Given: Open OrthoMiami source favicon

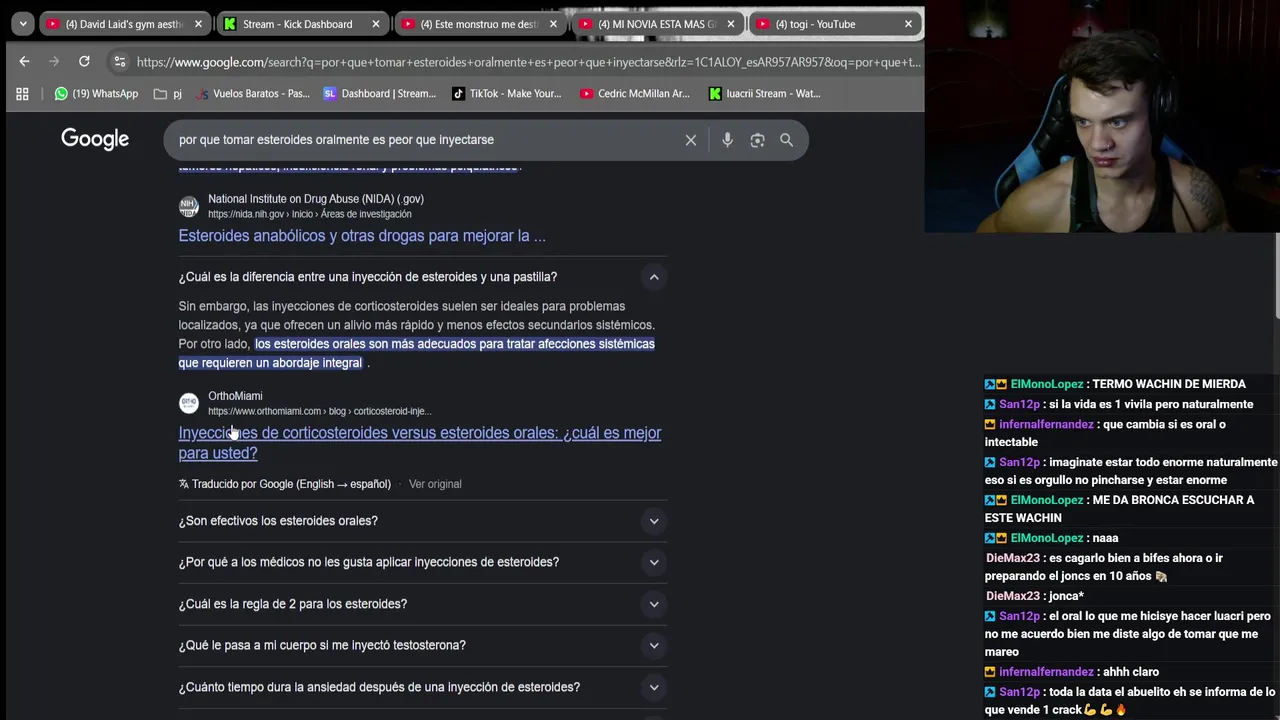Looking at the screenshot, I should pos(189,403).
